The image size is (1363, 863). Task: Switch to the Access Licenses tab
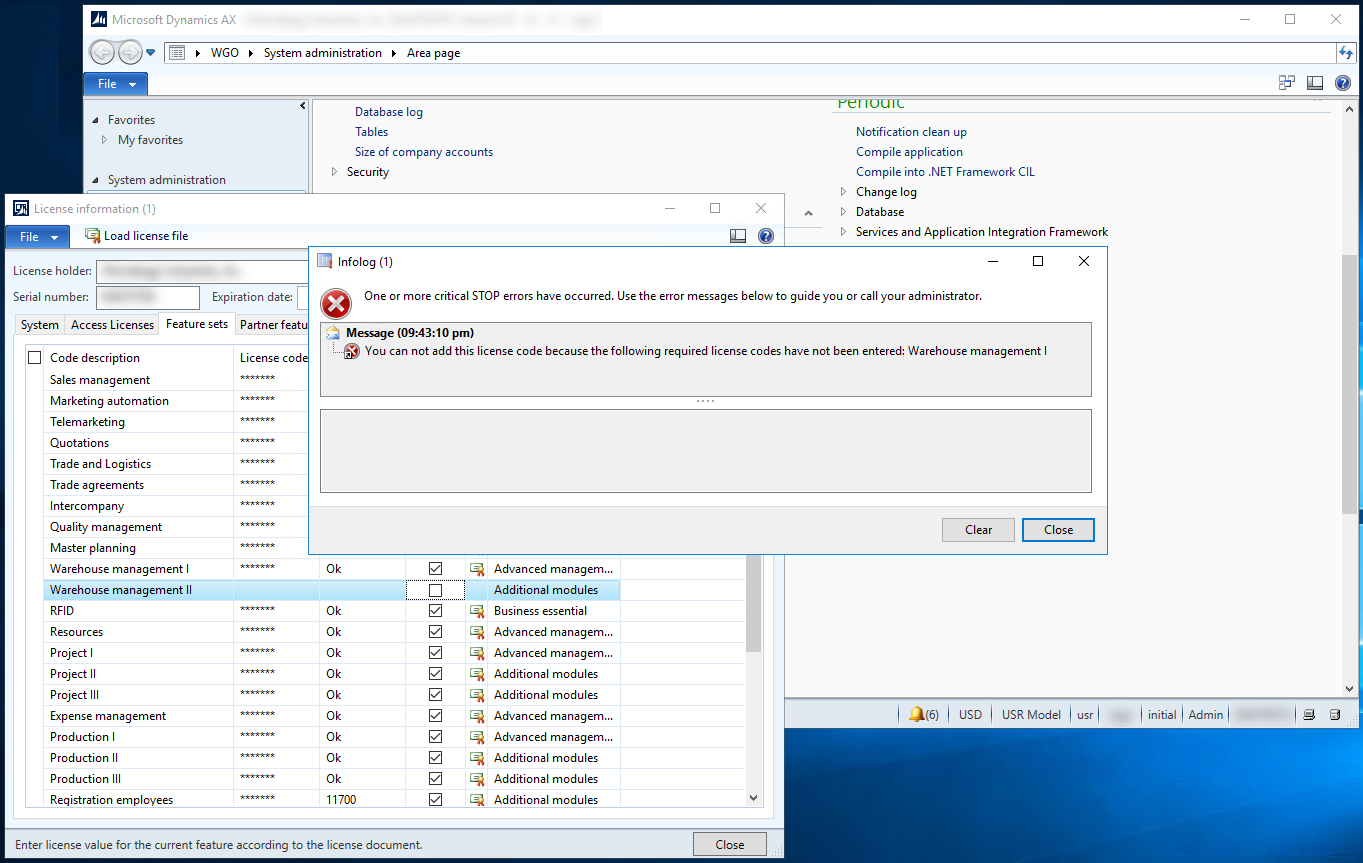coord(112,325)
